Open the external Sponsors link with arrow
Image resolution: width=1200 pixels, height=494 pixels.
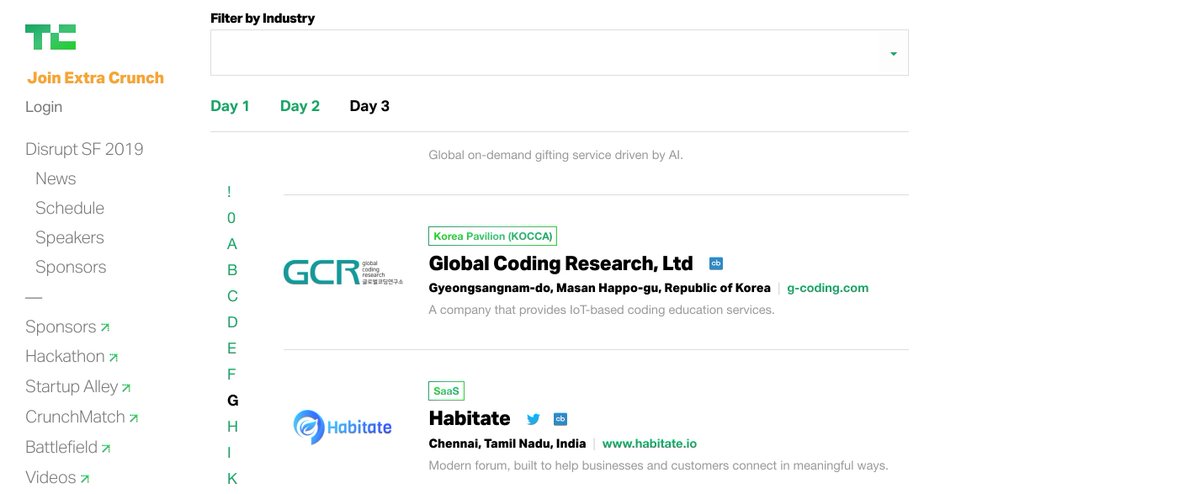coord(68,327)
